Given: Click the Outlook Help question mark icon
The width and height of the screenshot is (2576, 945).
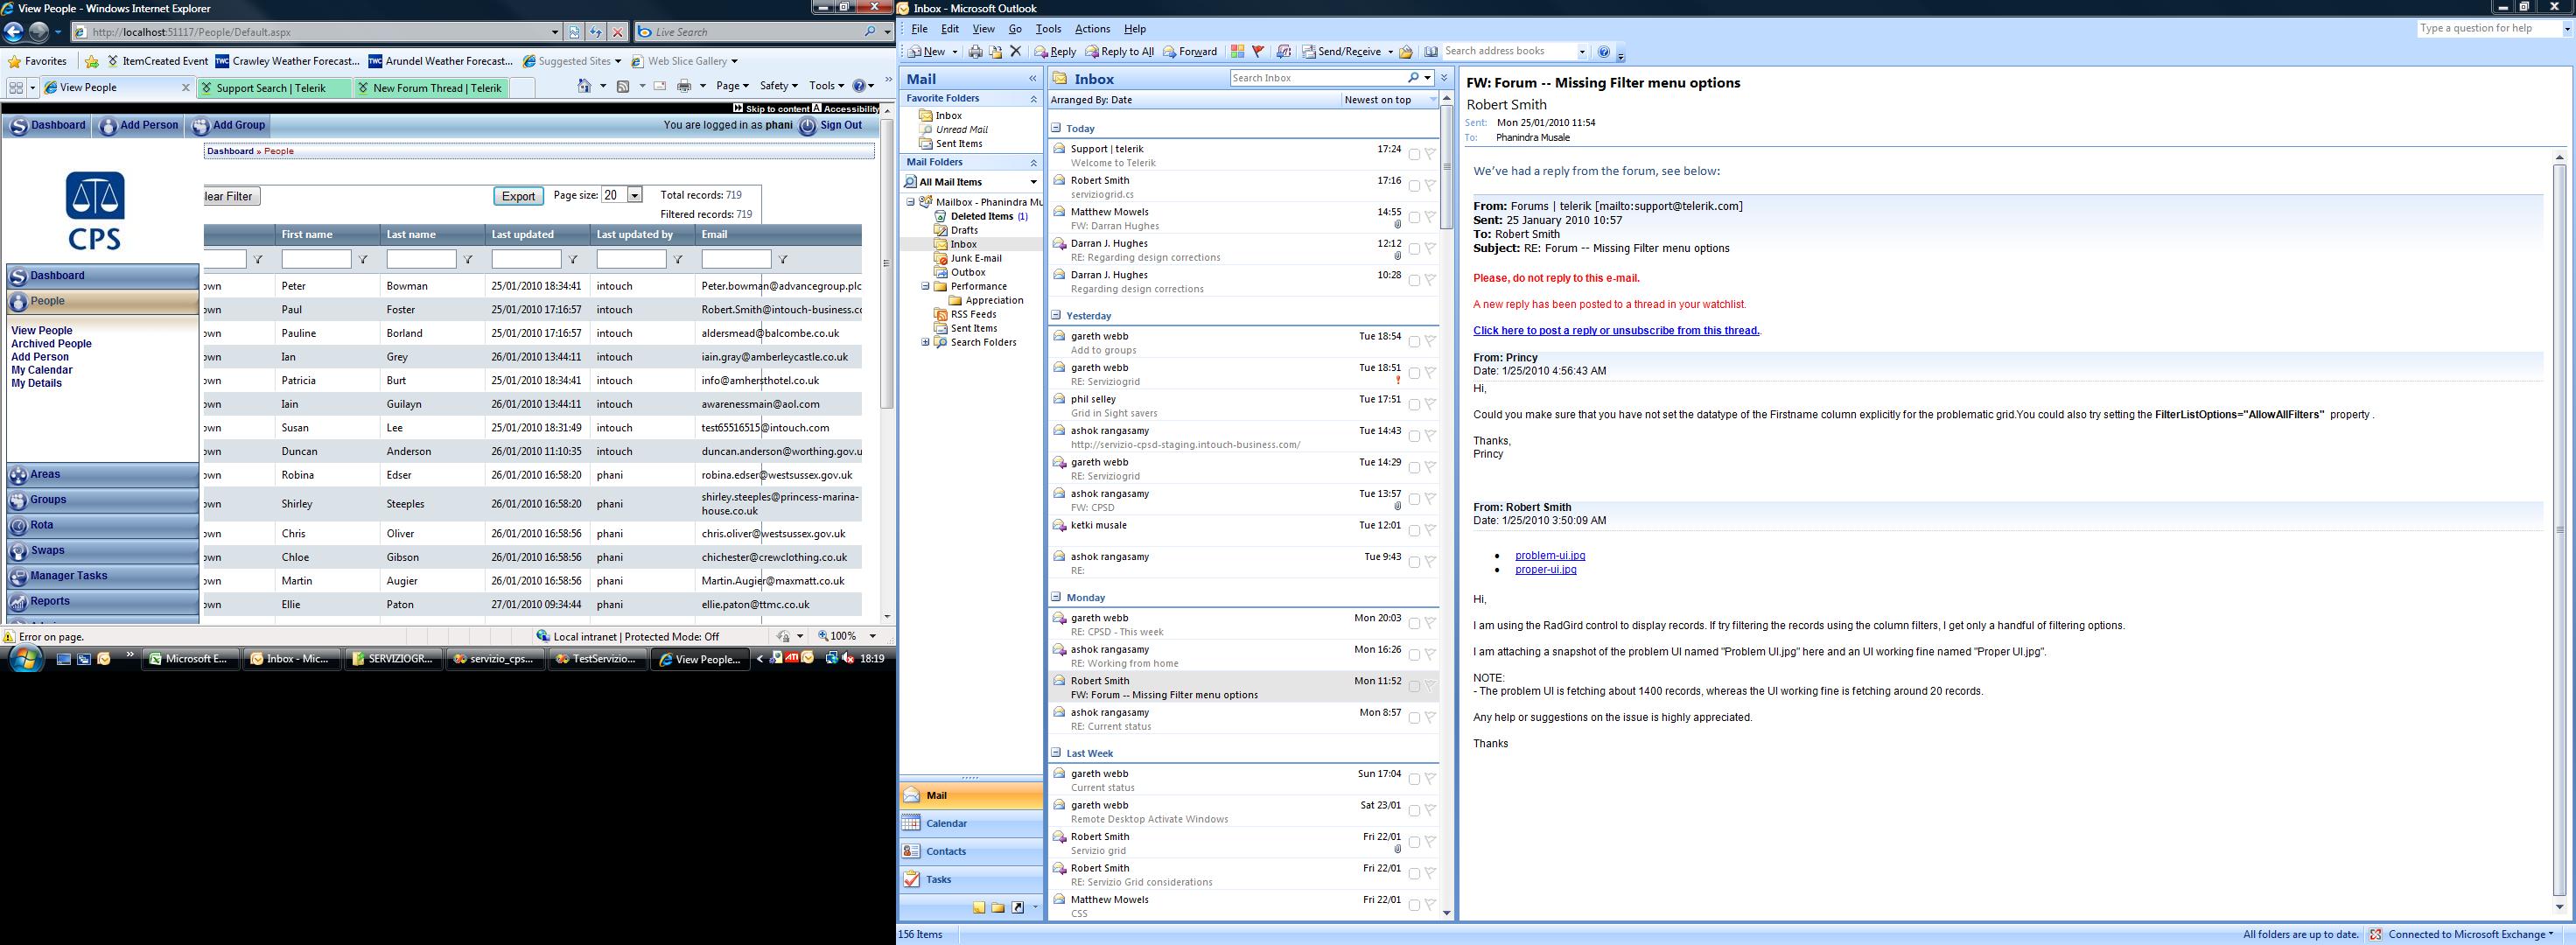Looking at the screenshot, I should (x=1604, y=52).
